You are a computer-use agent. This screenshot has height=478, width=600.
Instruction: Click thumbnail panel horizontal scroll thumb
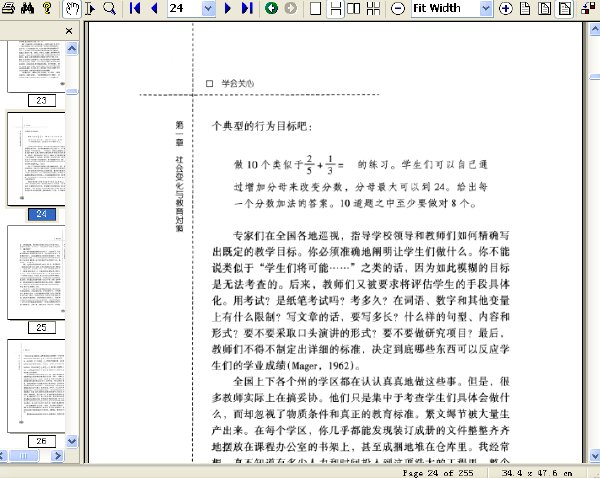point(24,456)
